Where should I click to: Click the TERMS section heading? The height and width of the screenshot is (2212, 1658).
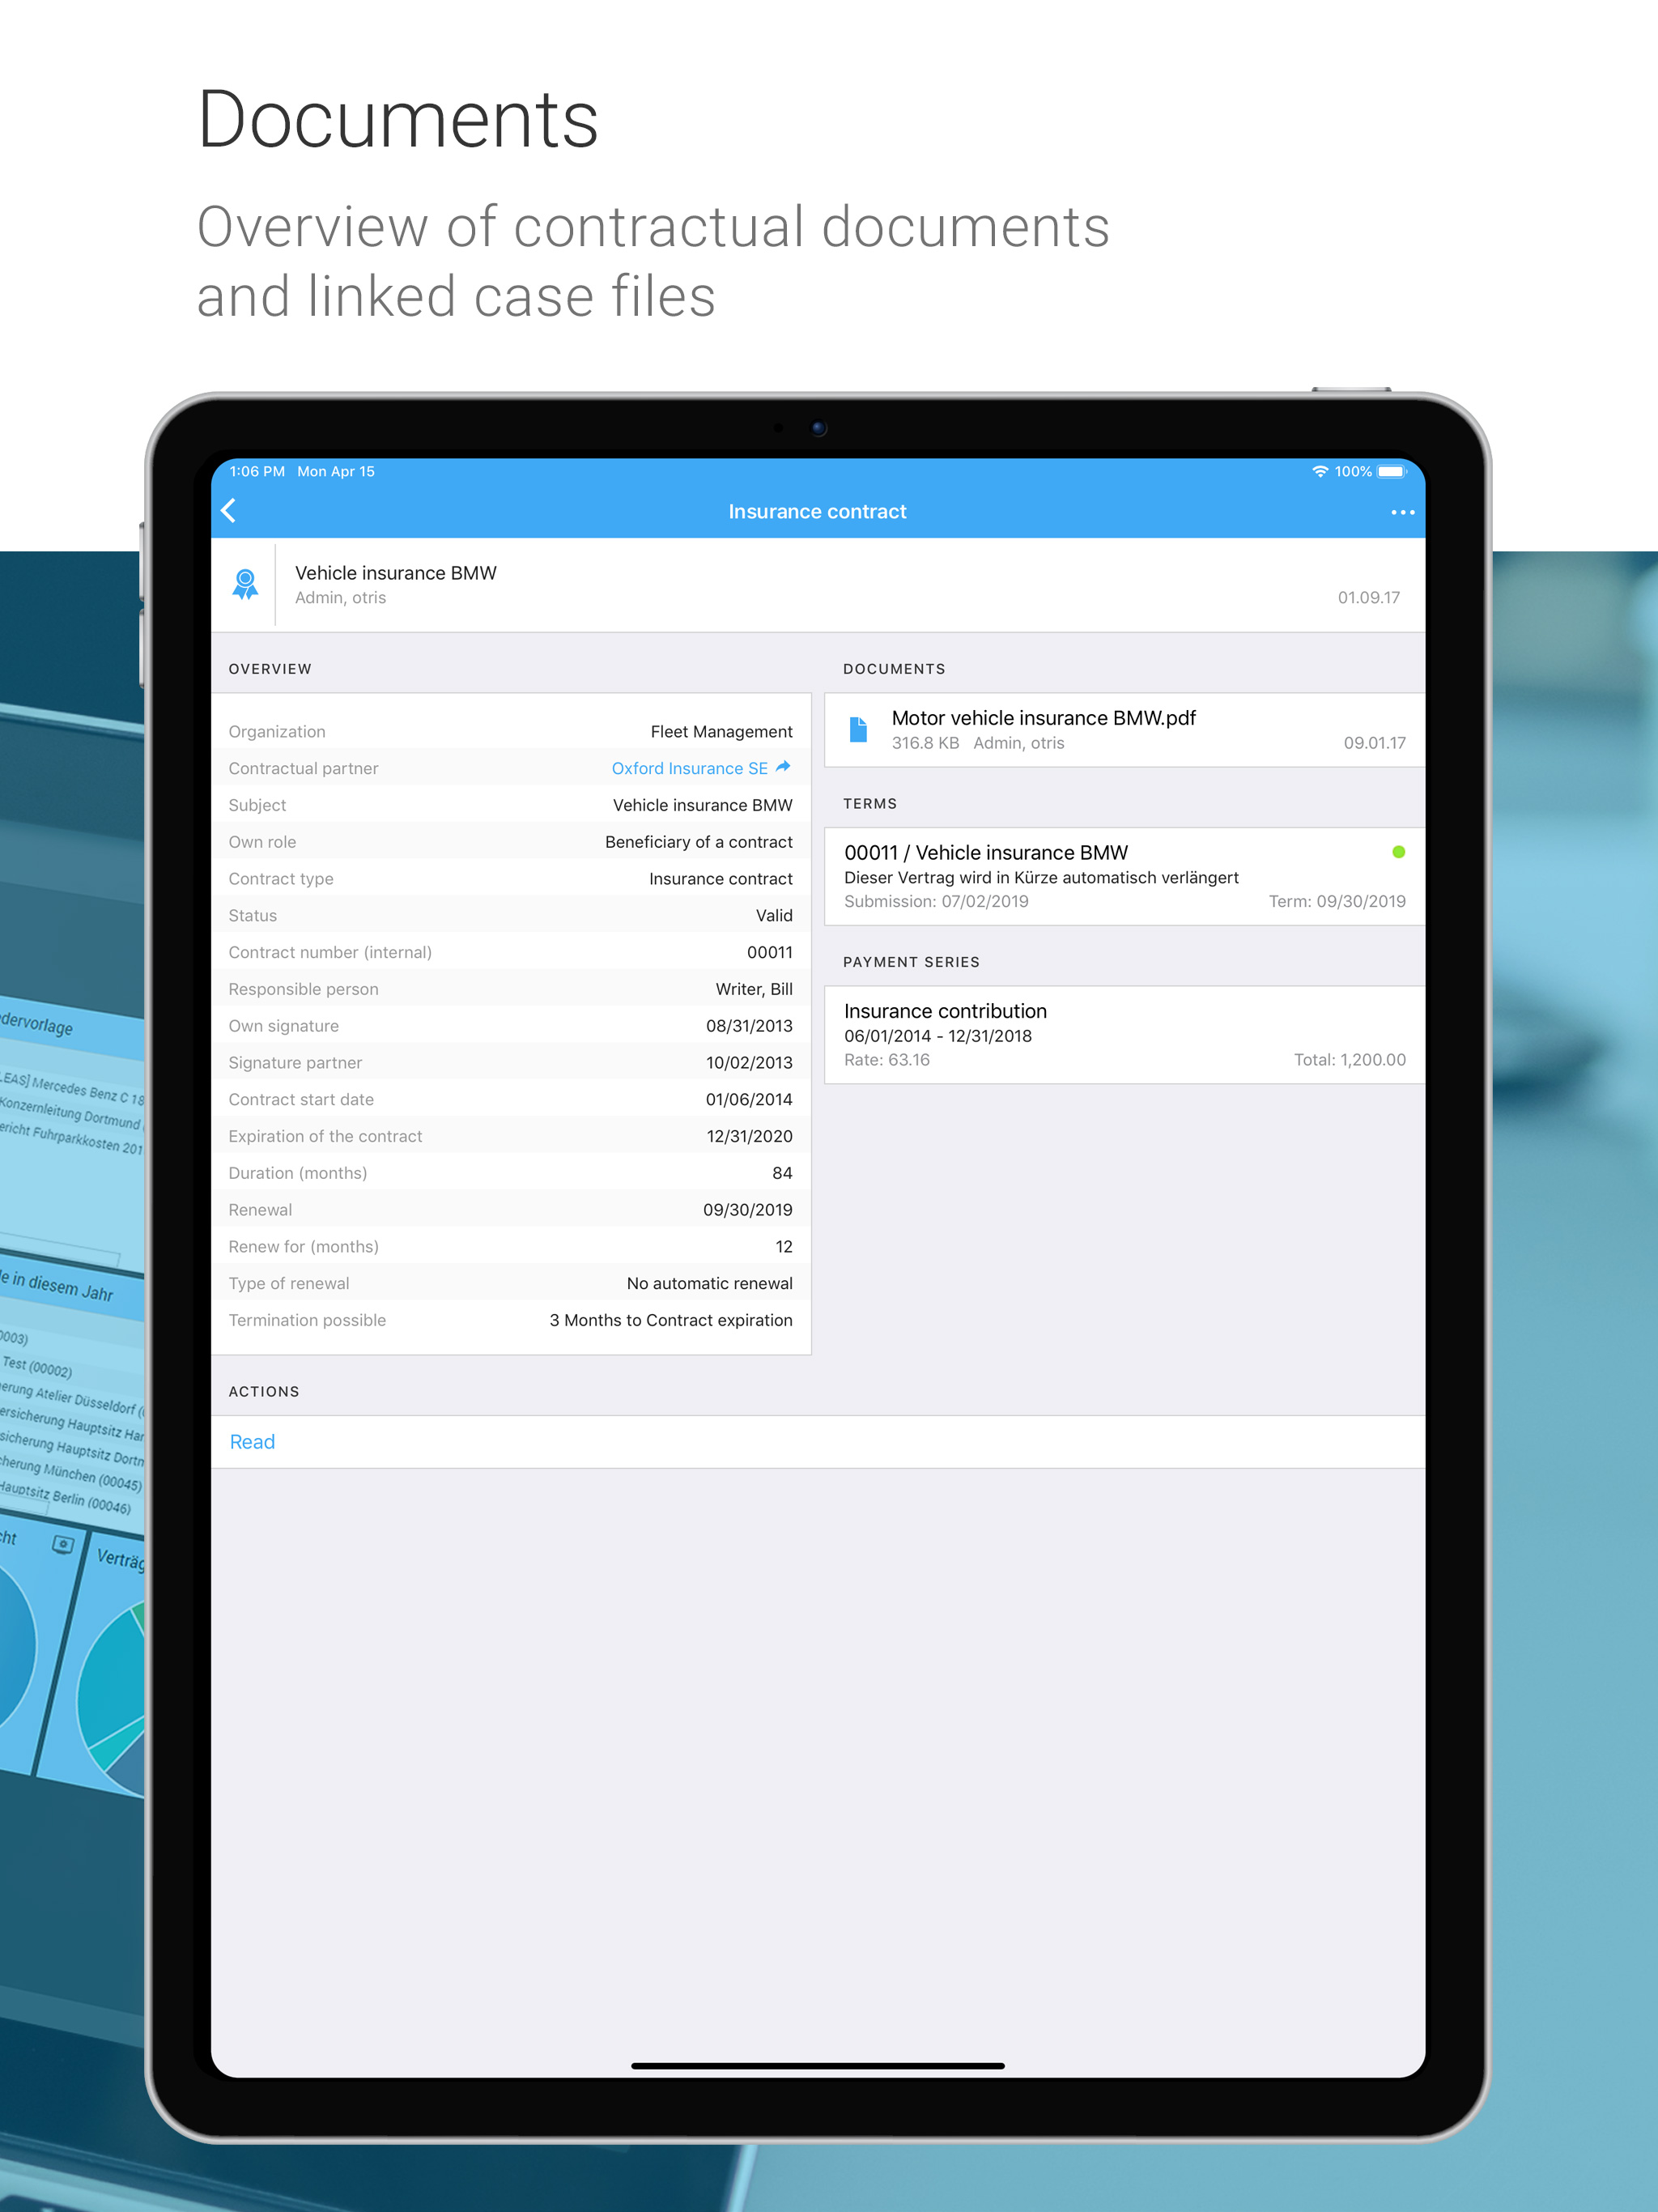870,804
